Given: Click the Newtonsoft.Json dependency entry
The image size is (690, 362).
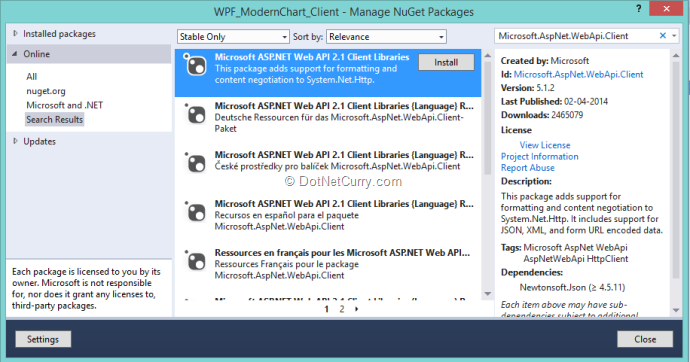Looking at the screenshot, I should [x=572, y=288].
